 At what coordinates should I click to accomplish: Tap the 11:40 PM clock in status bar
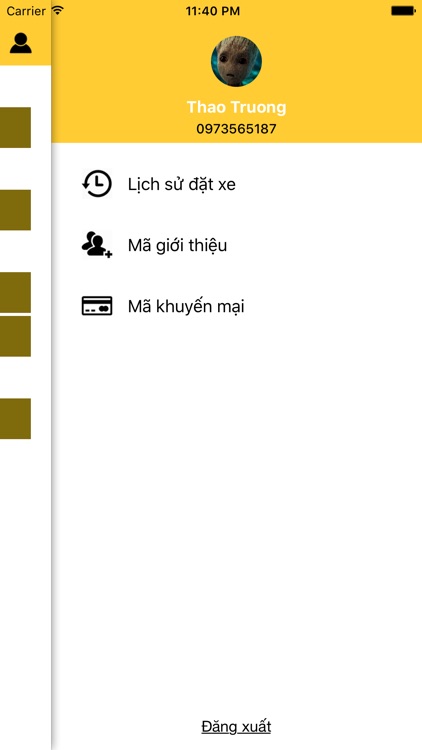click(213, 11)
